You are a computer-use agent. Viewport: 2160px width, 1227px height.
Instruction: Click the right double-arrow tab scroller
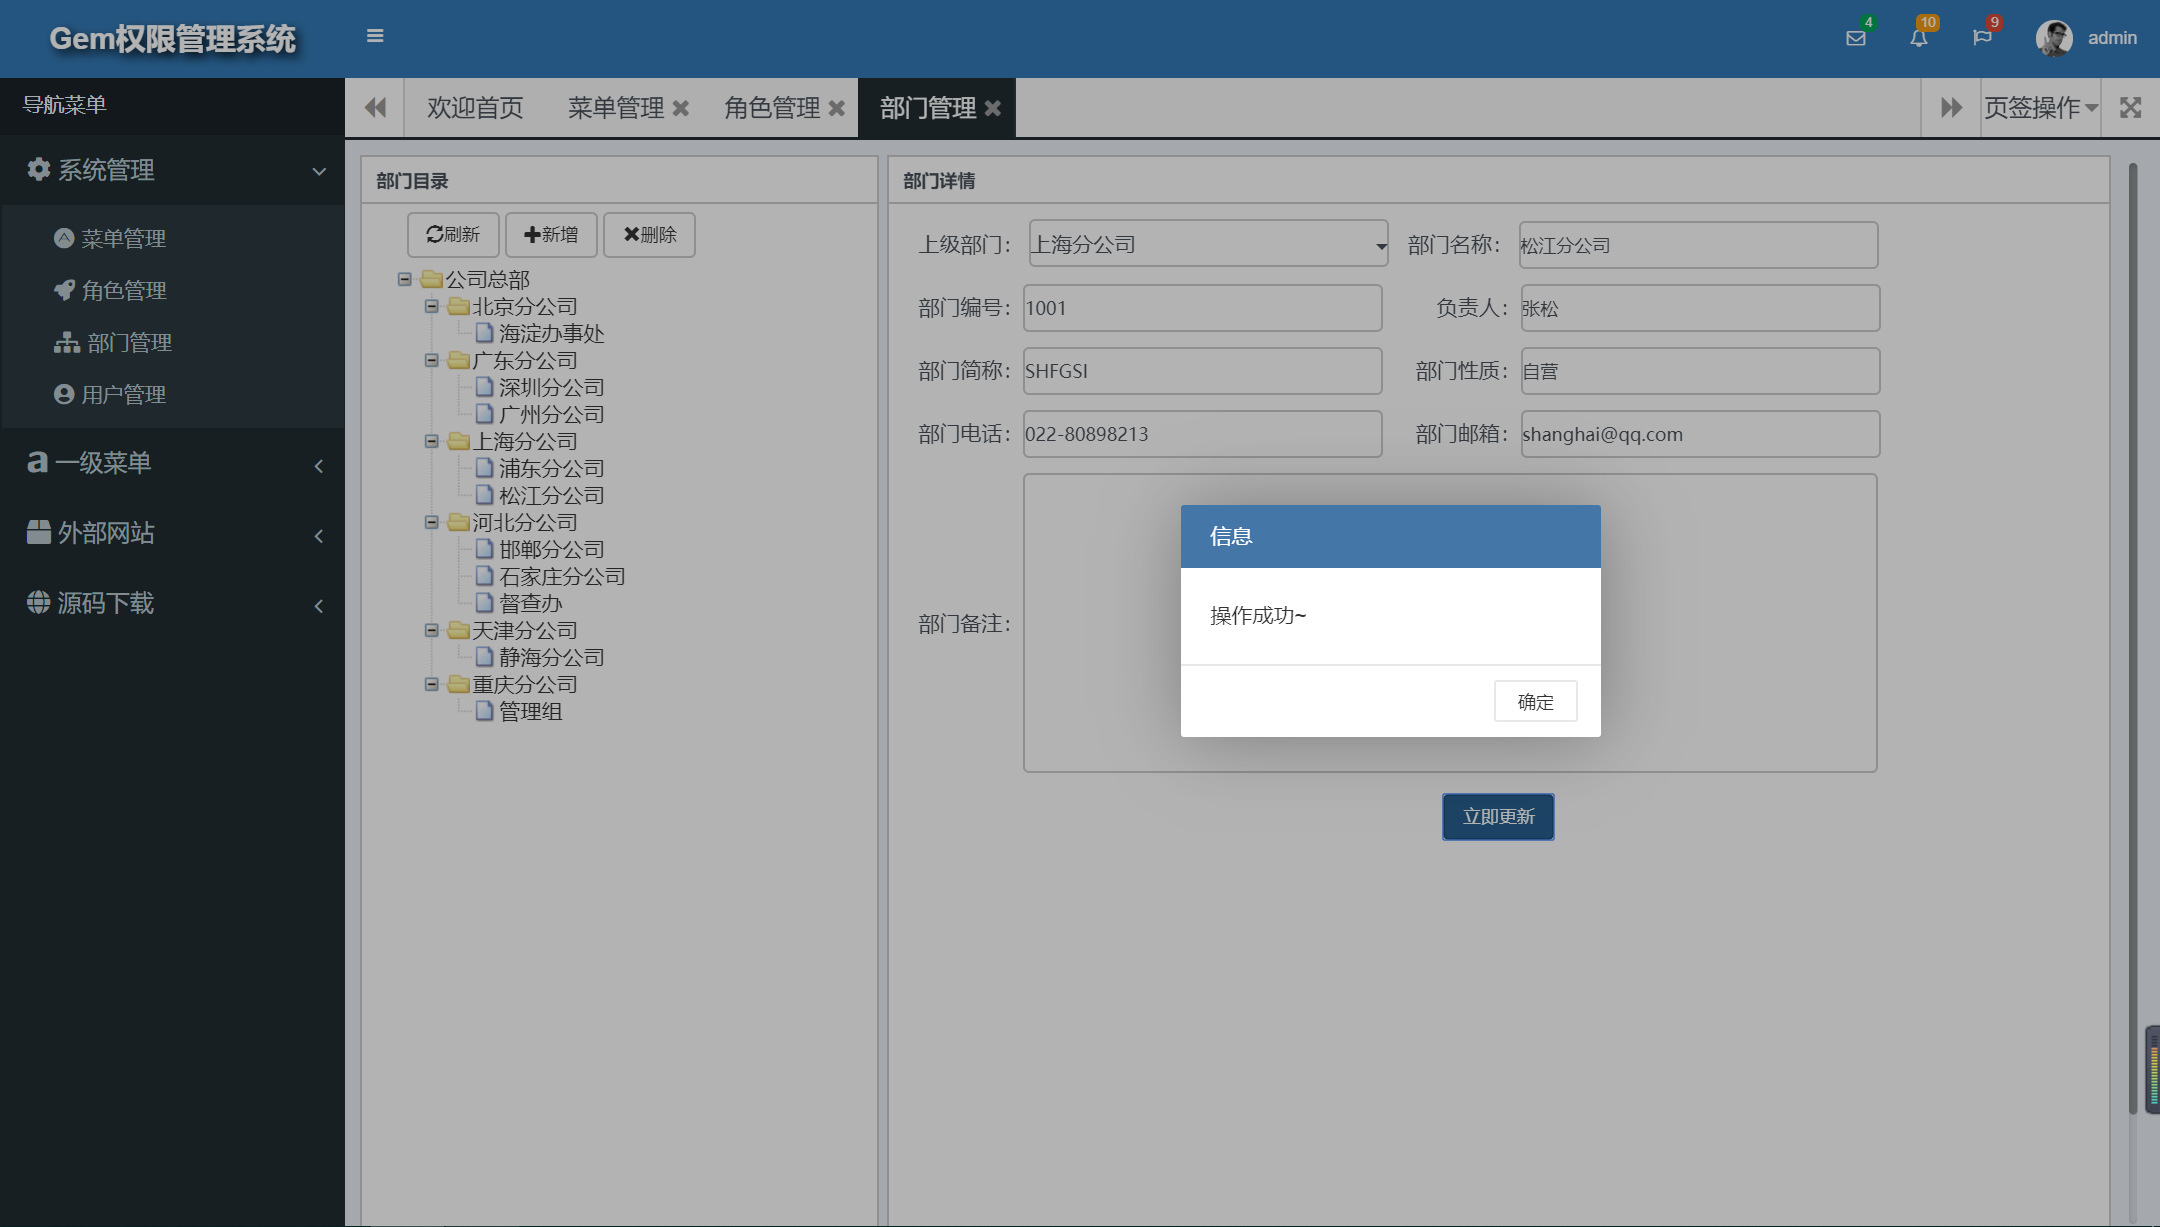point(1950,107)
